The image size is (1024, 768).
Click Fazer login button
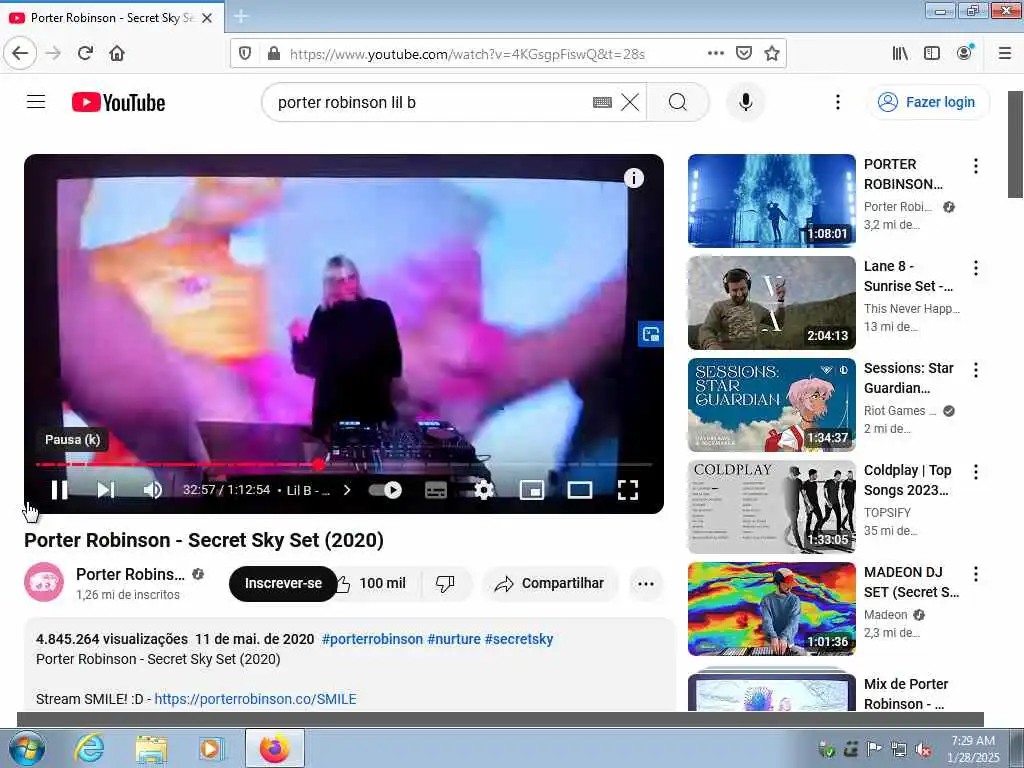927,102
